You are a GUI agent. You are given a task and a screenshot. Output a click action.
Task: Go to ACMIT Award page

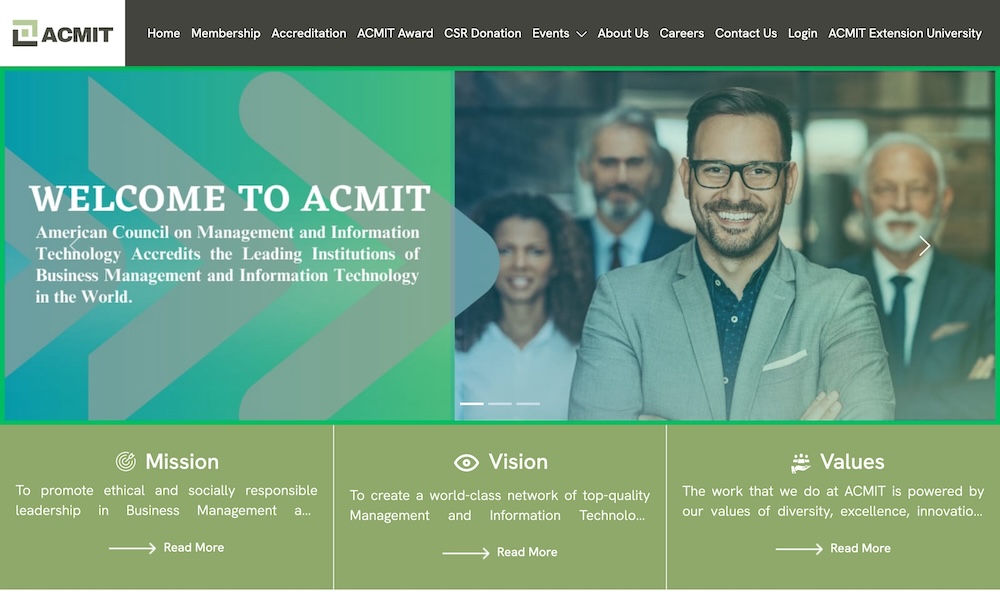pyautogui.click(x=395, y=33)
